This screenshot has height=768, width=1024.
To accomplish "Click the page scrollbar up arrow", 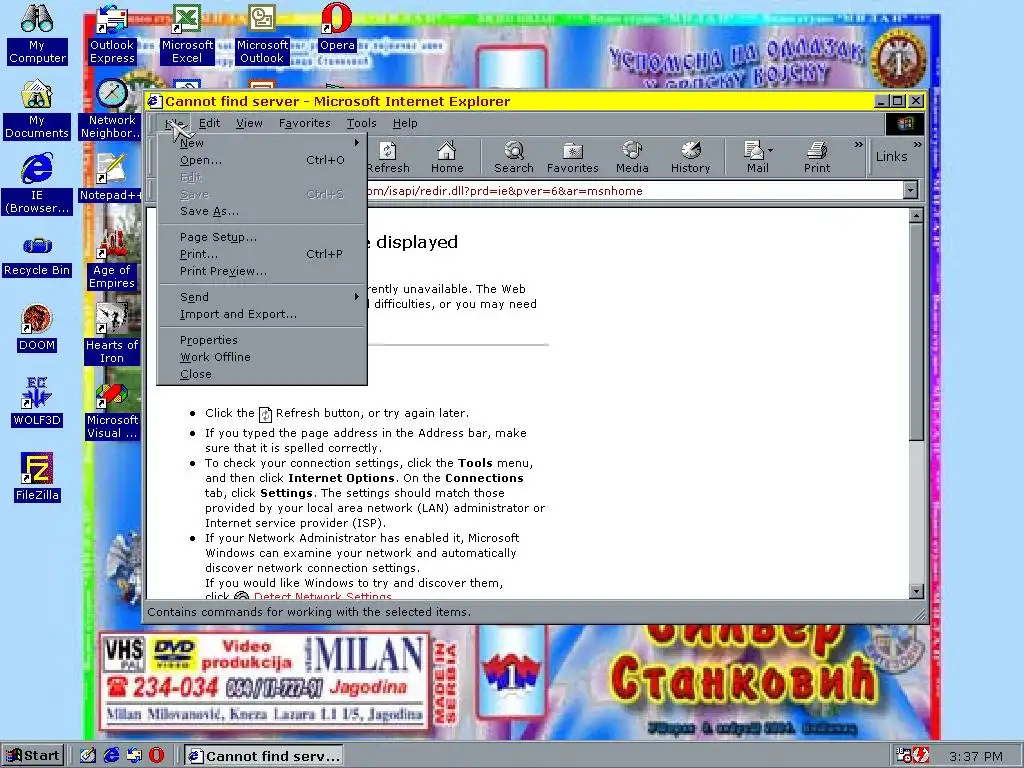I will (916, 216).
